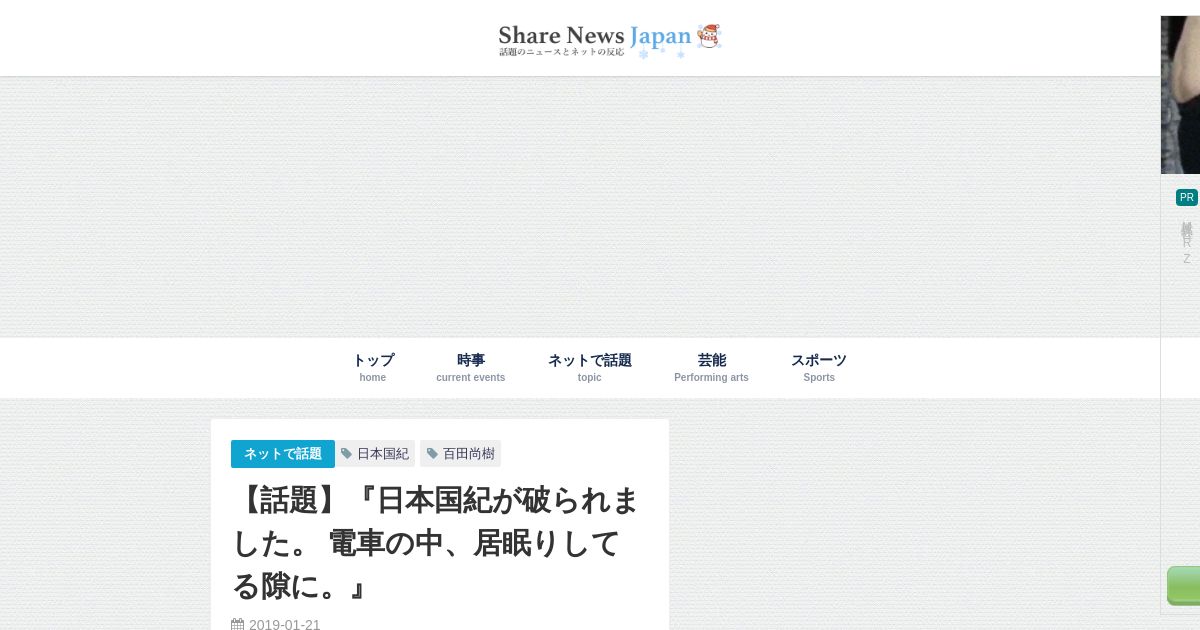The height and width of the screenshot is (630, 1200).
Task: Select the ネットで話題 topic menu item
Action: [590, 367]
